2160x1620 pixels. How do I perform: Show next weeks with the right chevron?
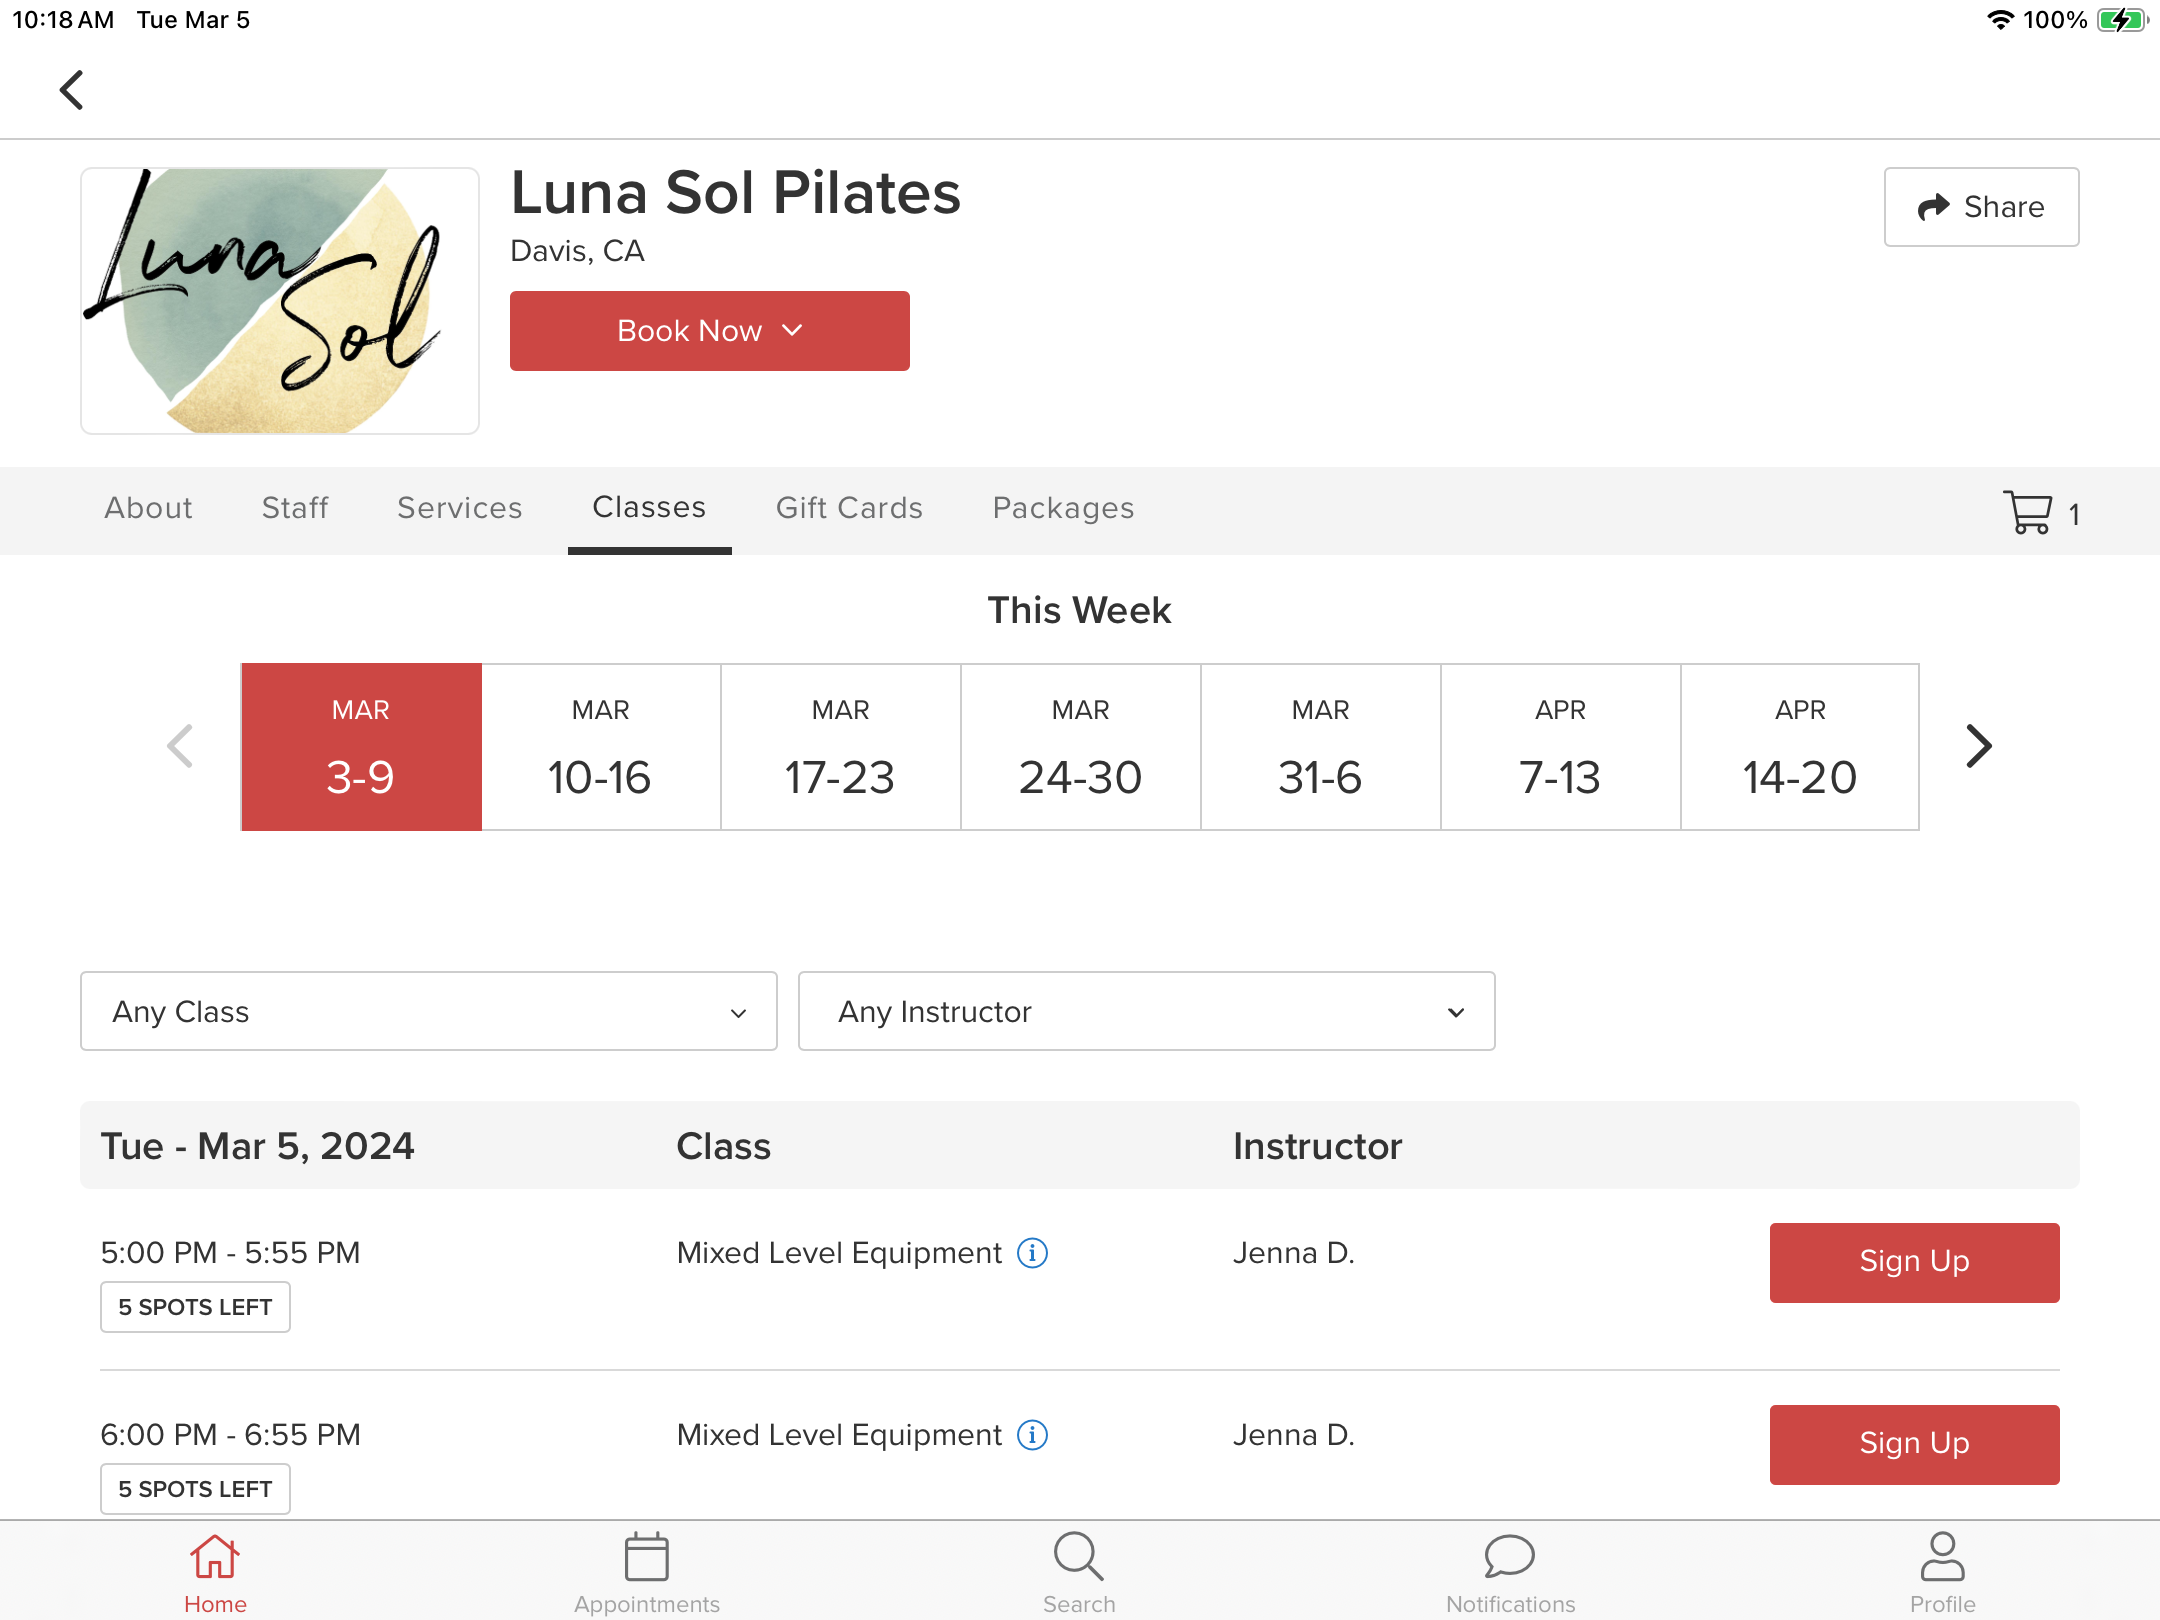pyautogui.click(x=1979, y=746)
